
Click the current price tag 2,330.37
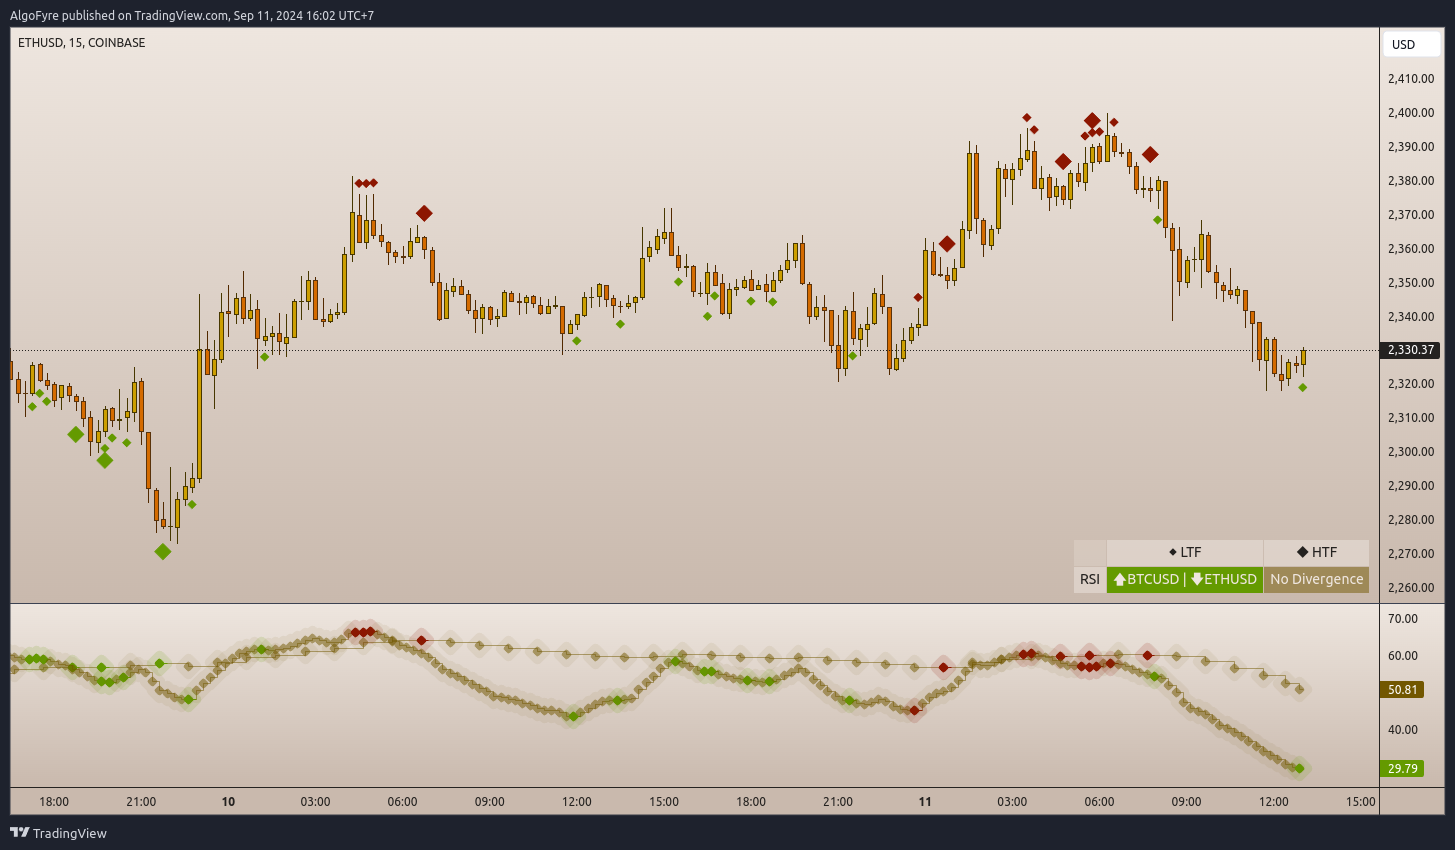pos(1410,350)
